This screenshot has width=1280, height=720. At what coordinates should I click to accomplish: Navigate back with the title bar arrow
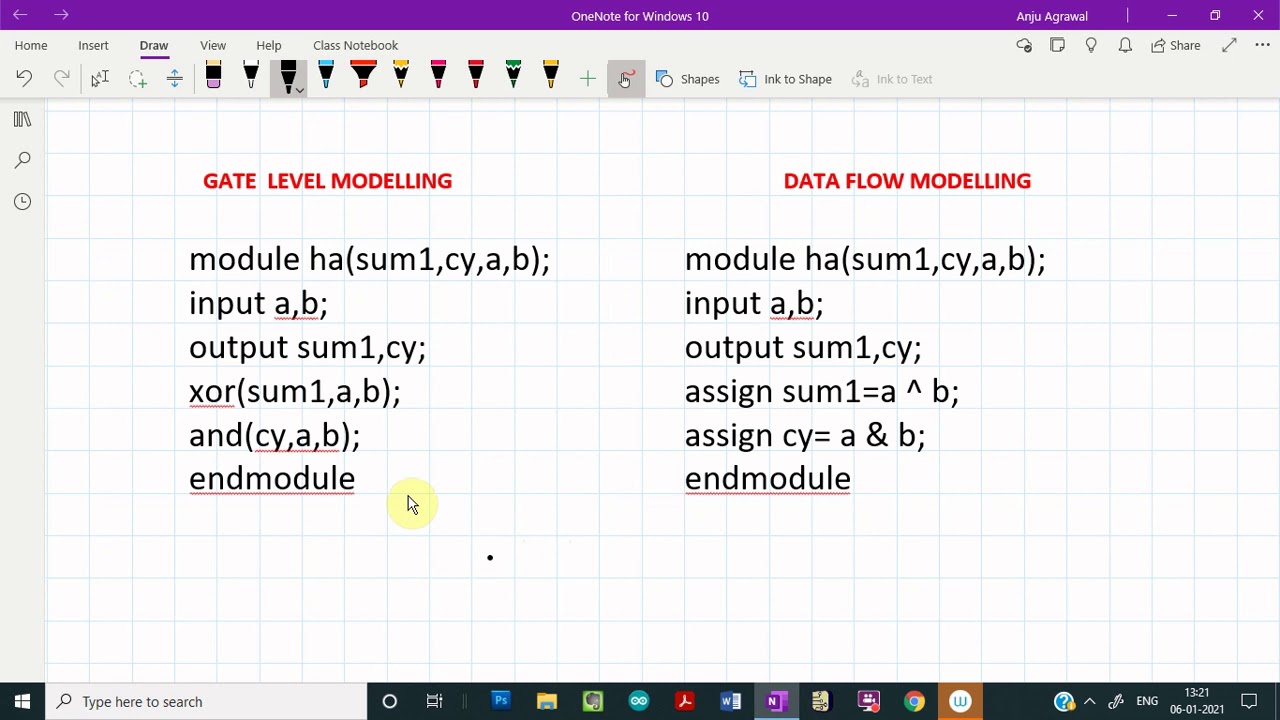pyautogui.click(x=20, y=15)
